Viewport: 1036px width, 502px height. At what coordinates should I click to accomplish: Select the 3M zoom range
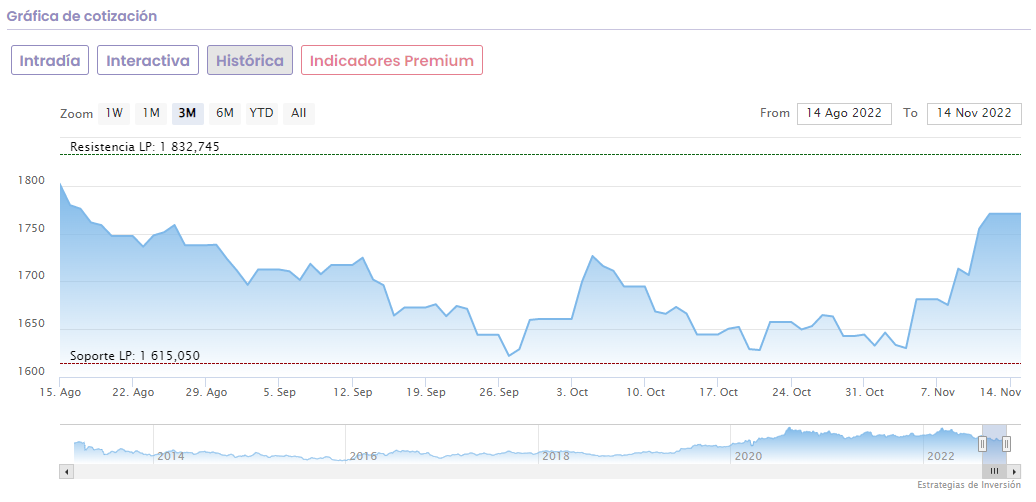tap(187, 113)
